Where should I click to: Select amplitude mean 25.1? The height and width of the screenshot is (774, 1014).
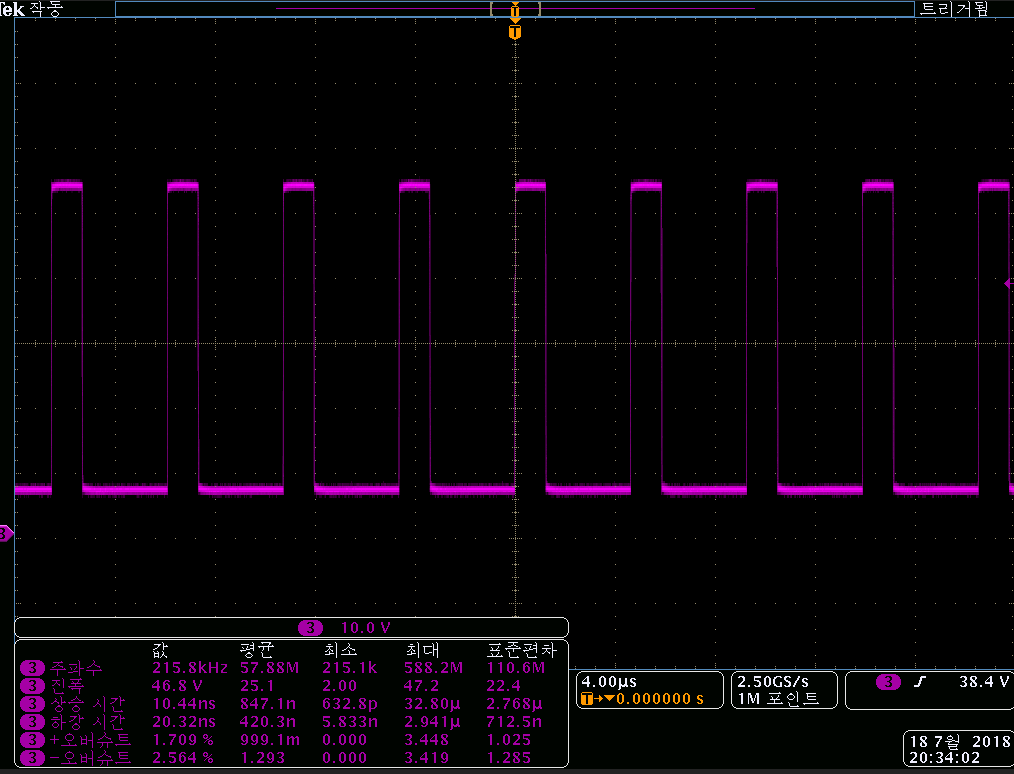click(257, 685)
